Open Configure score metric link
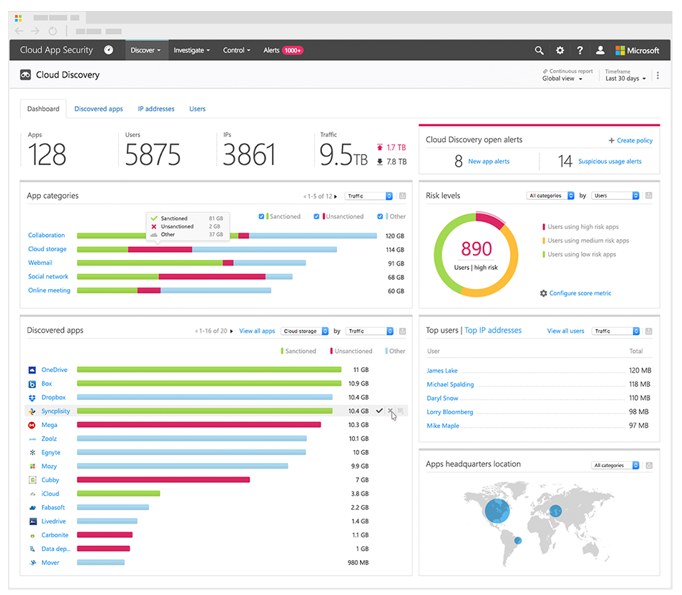This screenshot has width=682, height=595. tap(575, 293)
